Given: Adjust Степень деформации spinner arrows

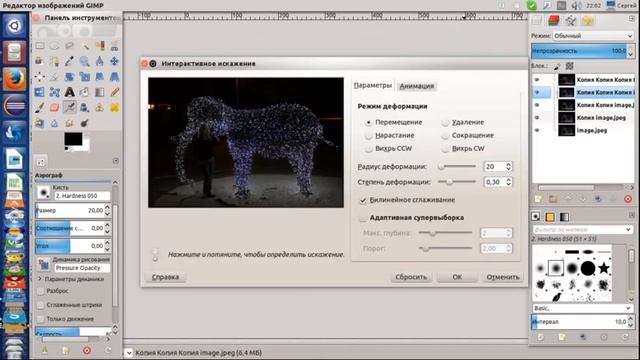Looking at the screenshot, I should (x=509, y=182).
